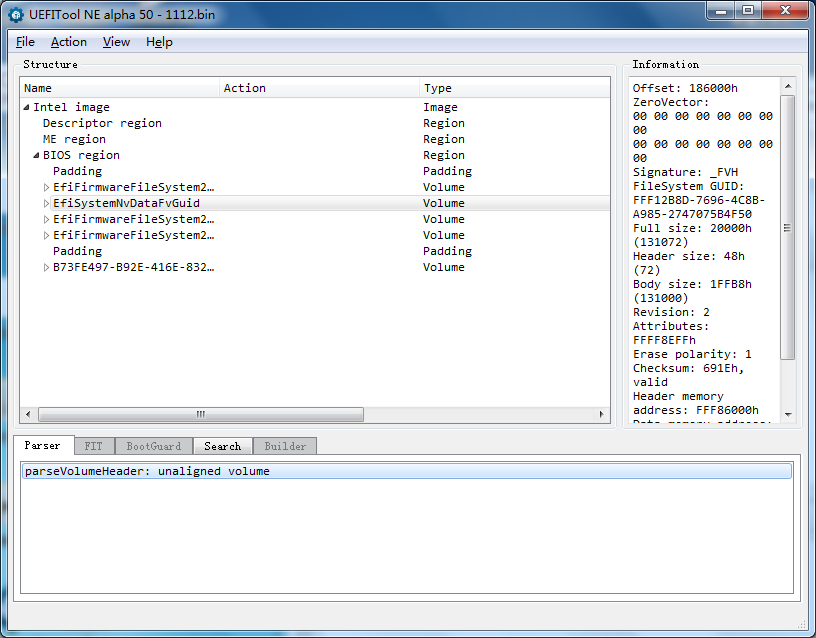Click the Volume type cell of EfiSystemNvDataFvGuid
This screenshot has height=638, width=816.
(x=443, y=203)
